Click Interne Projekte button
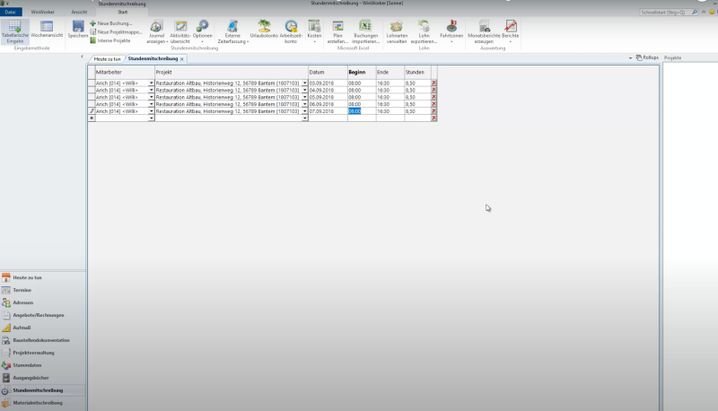The height and width of the screenshot is (411, 718). coord(113,40)
